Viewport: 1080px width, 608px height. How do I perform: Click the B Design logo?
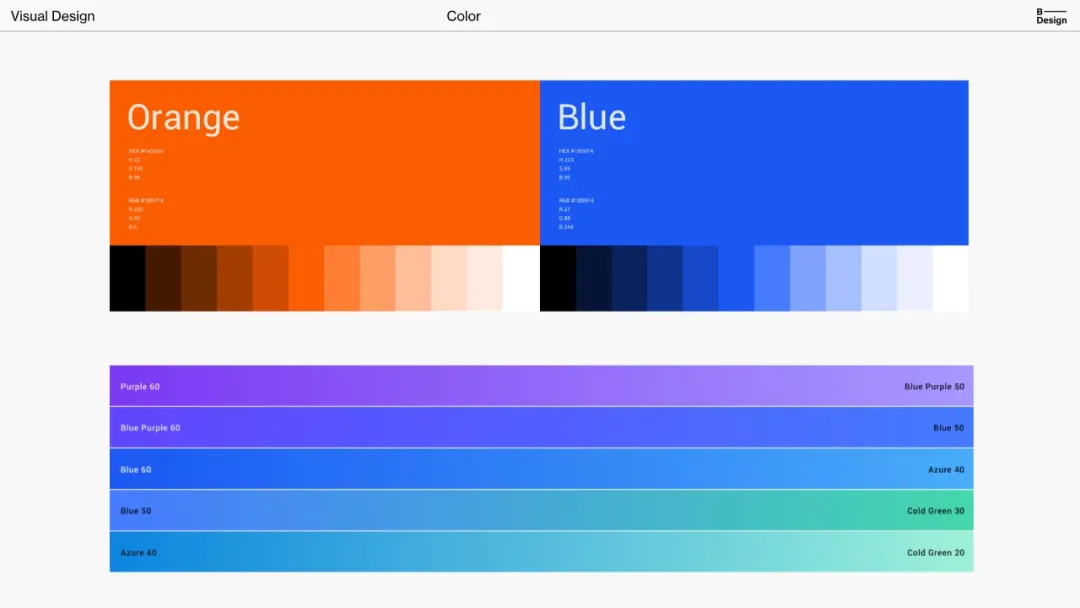1051,16
